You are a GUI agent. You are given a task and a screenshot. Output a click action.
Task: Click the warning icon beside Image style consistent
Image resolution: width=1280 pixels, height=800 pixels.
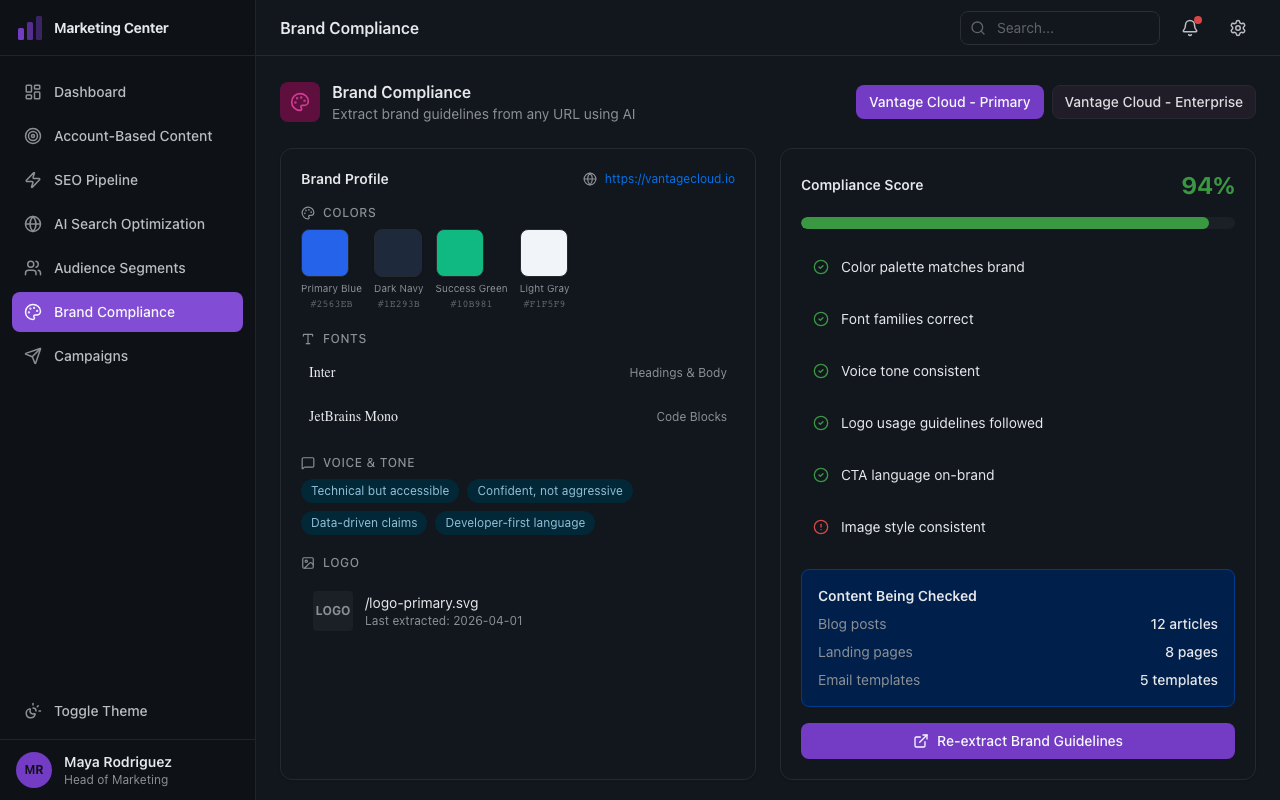820,527
